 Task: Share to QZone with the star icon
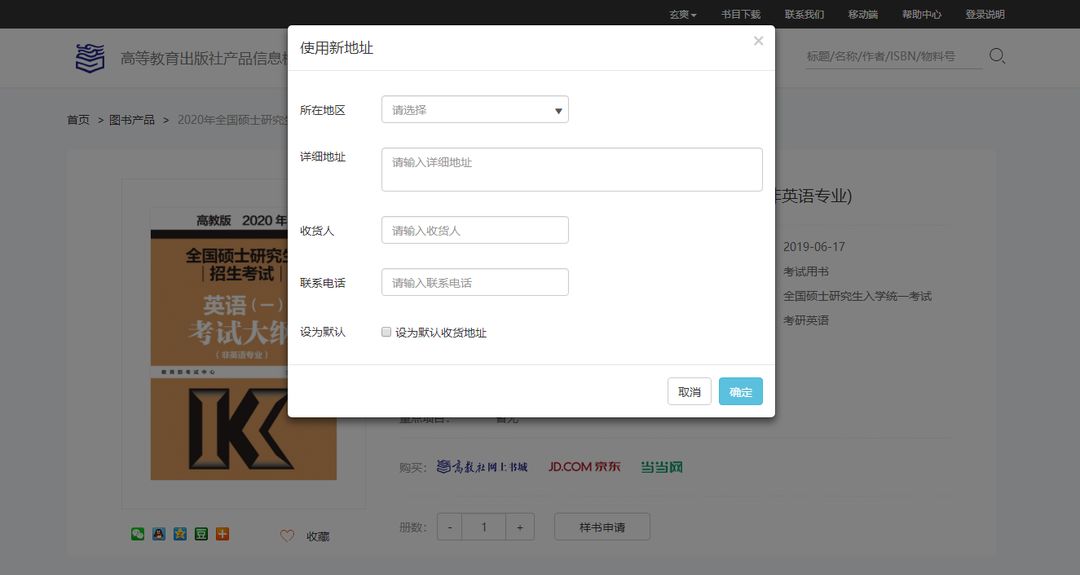180,534
